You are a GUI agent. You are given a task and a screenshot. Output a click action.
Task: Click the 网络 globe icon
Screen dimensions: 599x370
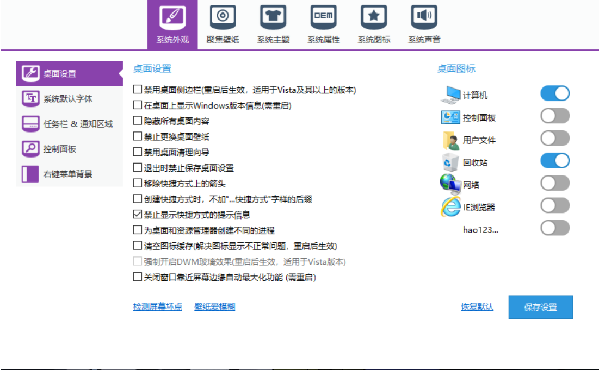tap(450, 184)
